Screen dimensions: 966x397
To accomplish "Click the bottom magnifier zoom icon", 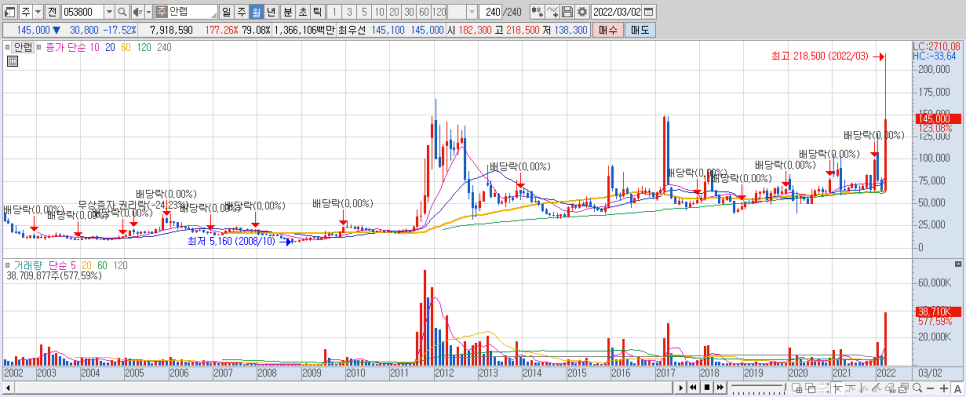I will 917,388.
